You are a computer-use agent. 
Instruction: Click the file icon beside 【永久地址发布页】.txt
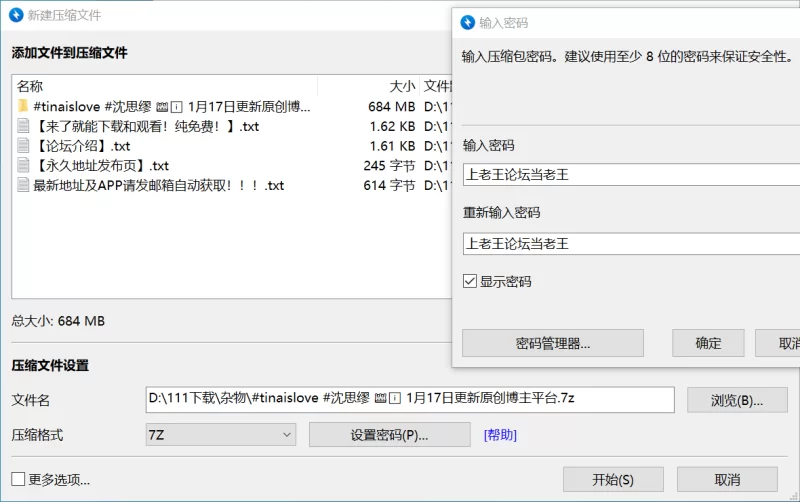point(23,165)
